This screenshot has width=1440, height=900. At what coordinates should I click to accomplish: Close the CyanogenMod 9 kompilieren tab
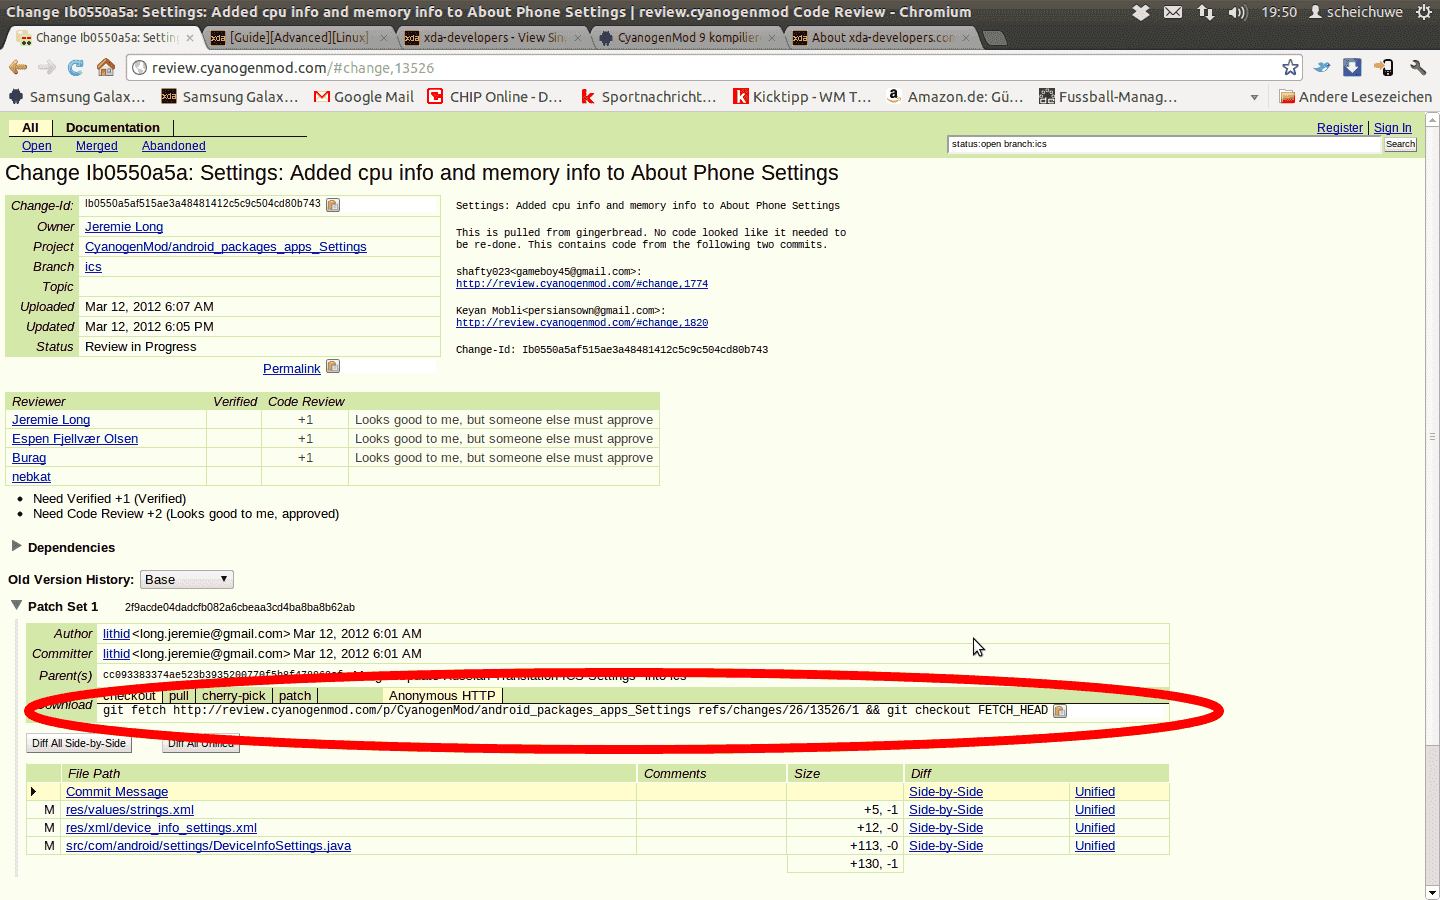click(772, 38)
